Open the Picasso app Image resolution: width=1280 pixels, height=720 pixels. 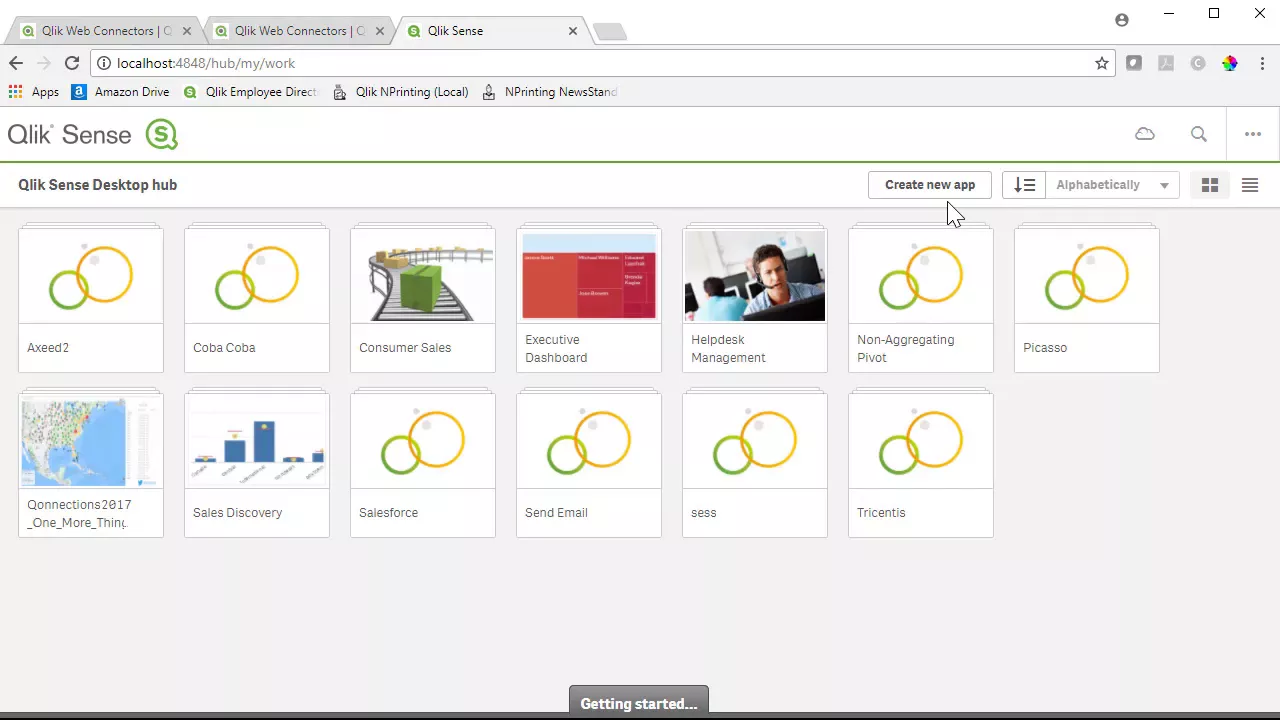(x=1087, y=300)
